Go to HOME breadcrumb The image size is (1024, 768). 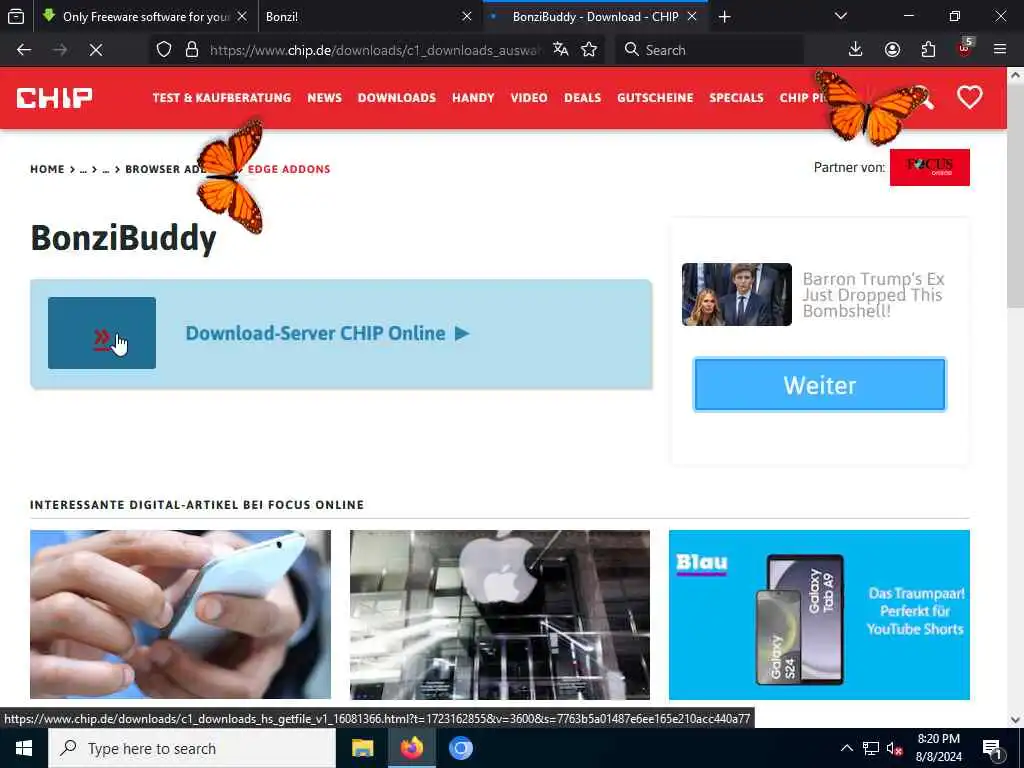47,169
